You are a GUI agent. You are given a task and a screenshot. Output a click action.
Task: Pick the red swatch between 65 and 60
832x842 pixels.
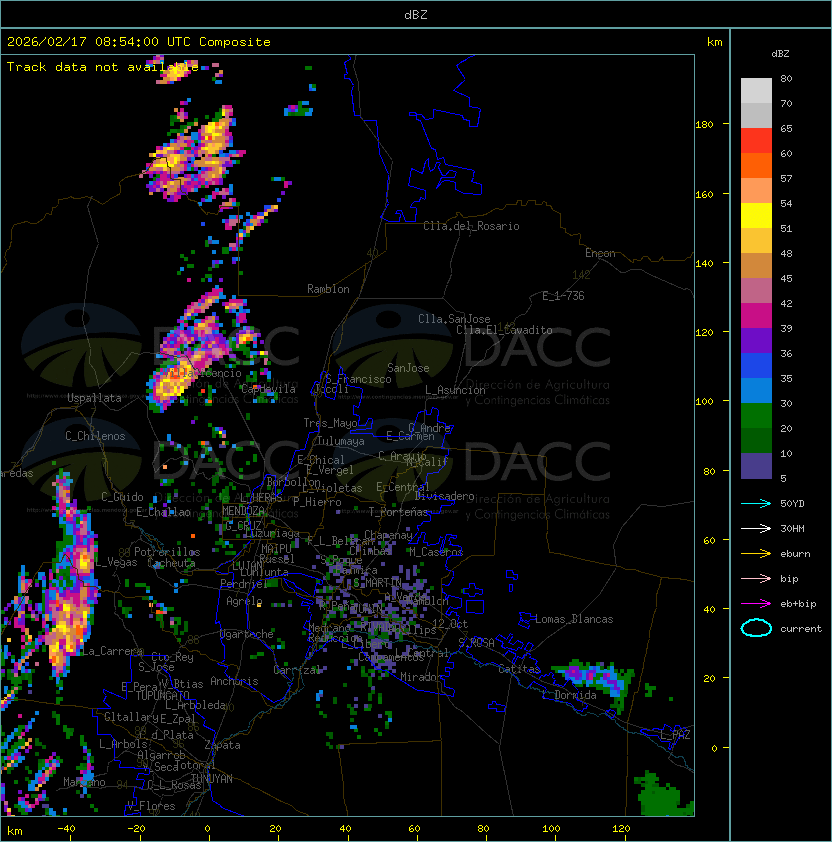[x=756, y=141]
